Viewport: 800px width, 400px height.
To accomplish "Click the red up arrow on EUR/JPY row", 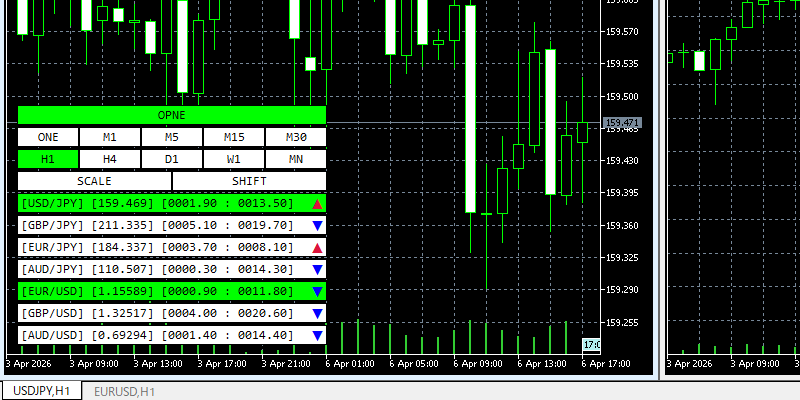I will pos(317,248).
